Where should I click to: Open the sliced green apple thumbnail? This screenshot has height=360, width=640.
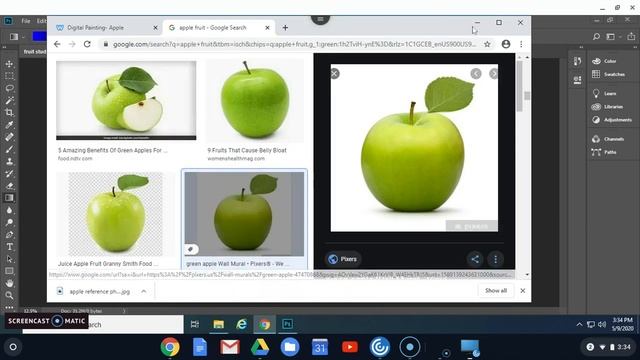(126, 100)
